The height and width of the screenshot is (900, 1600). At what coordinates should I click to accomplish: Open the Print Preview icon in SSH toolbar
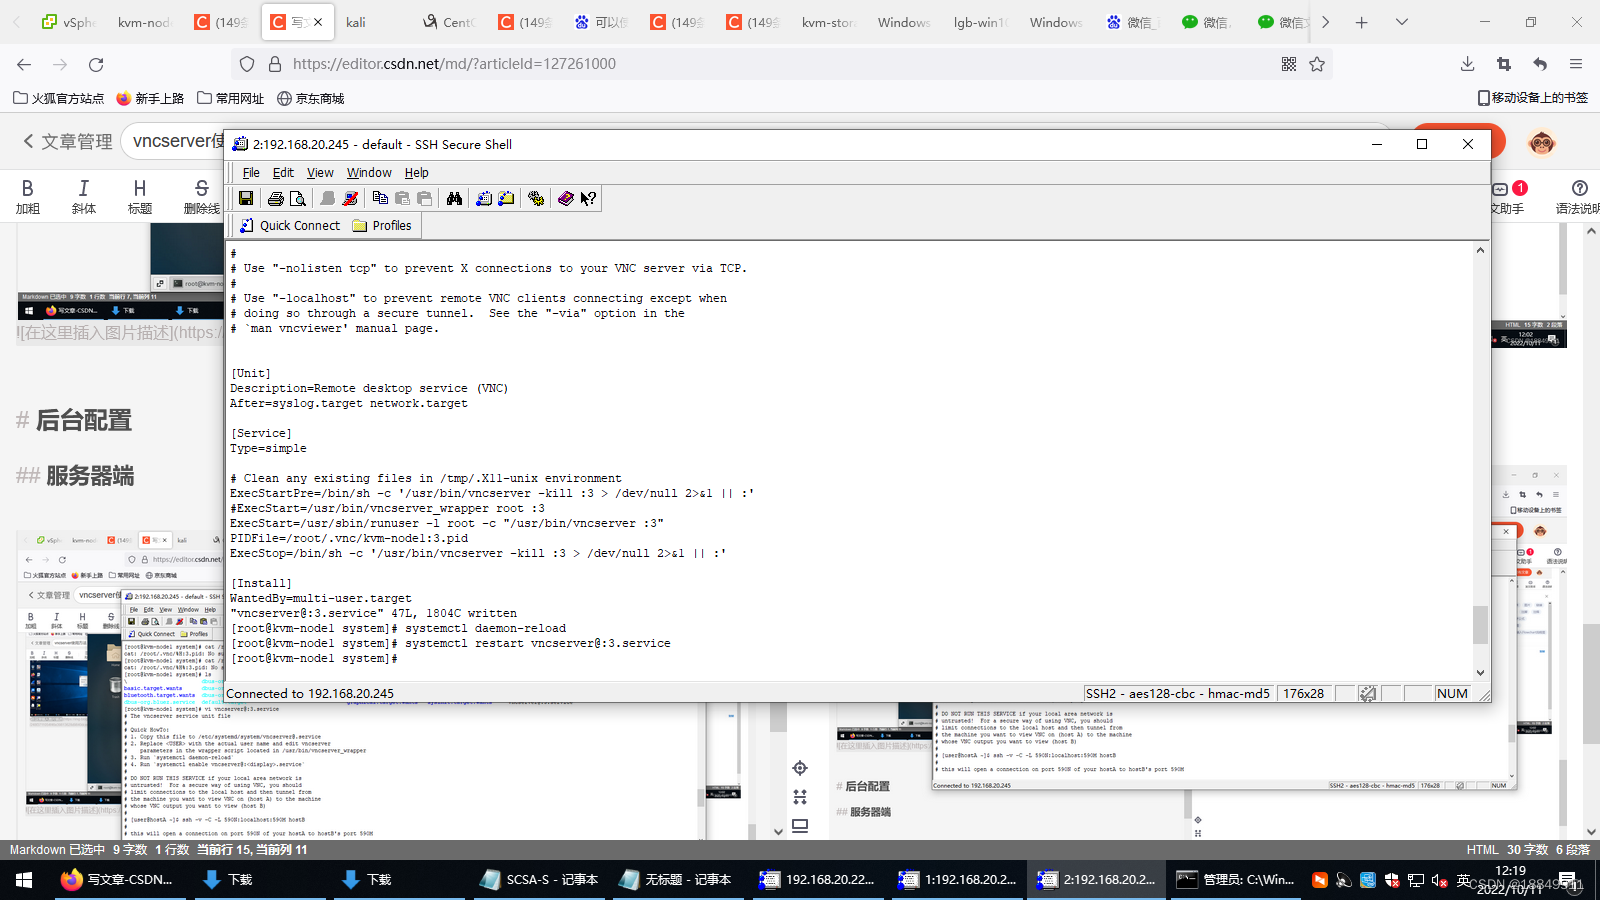[x=298, y=198]
